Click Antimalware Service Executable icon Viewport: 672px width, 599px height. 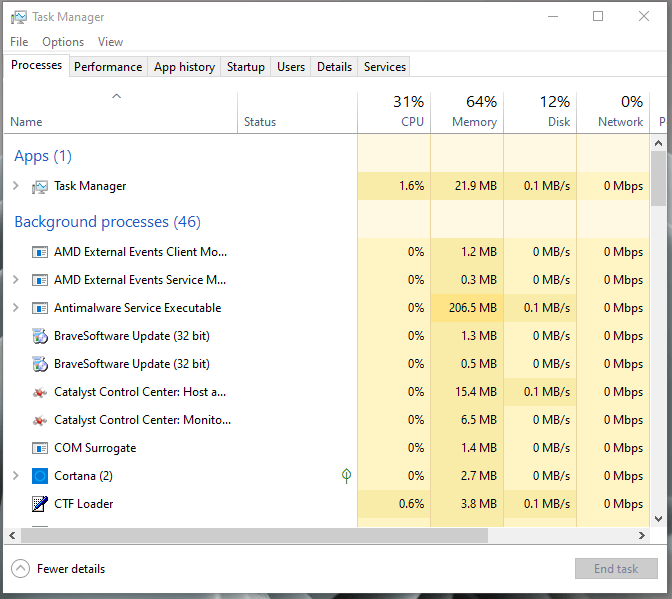click(40, 308)
